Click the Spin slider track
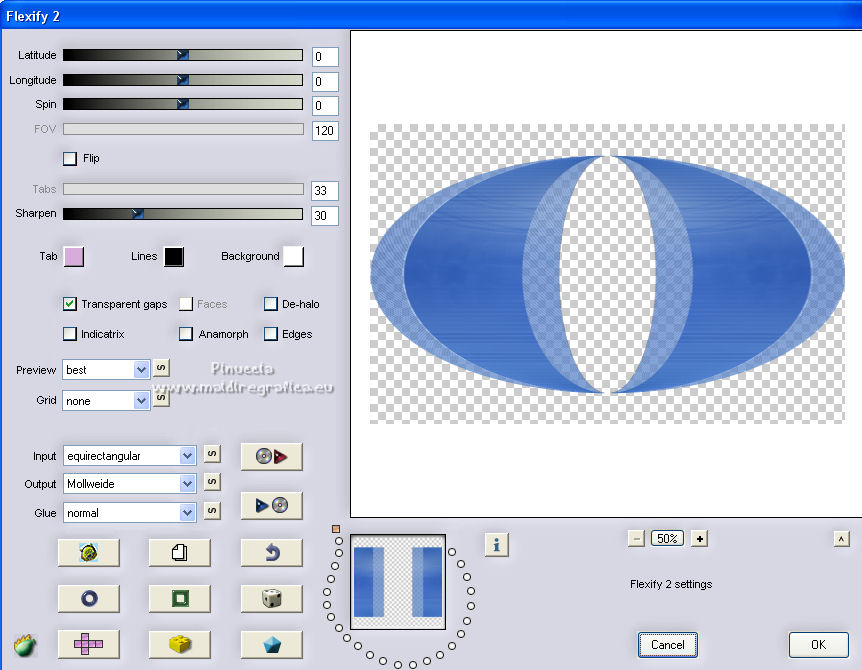This screenshot has height=670, width=862. click(183, 104)
